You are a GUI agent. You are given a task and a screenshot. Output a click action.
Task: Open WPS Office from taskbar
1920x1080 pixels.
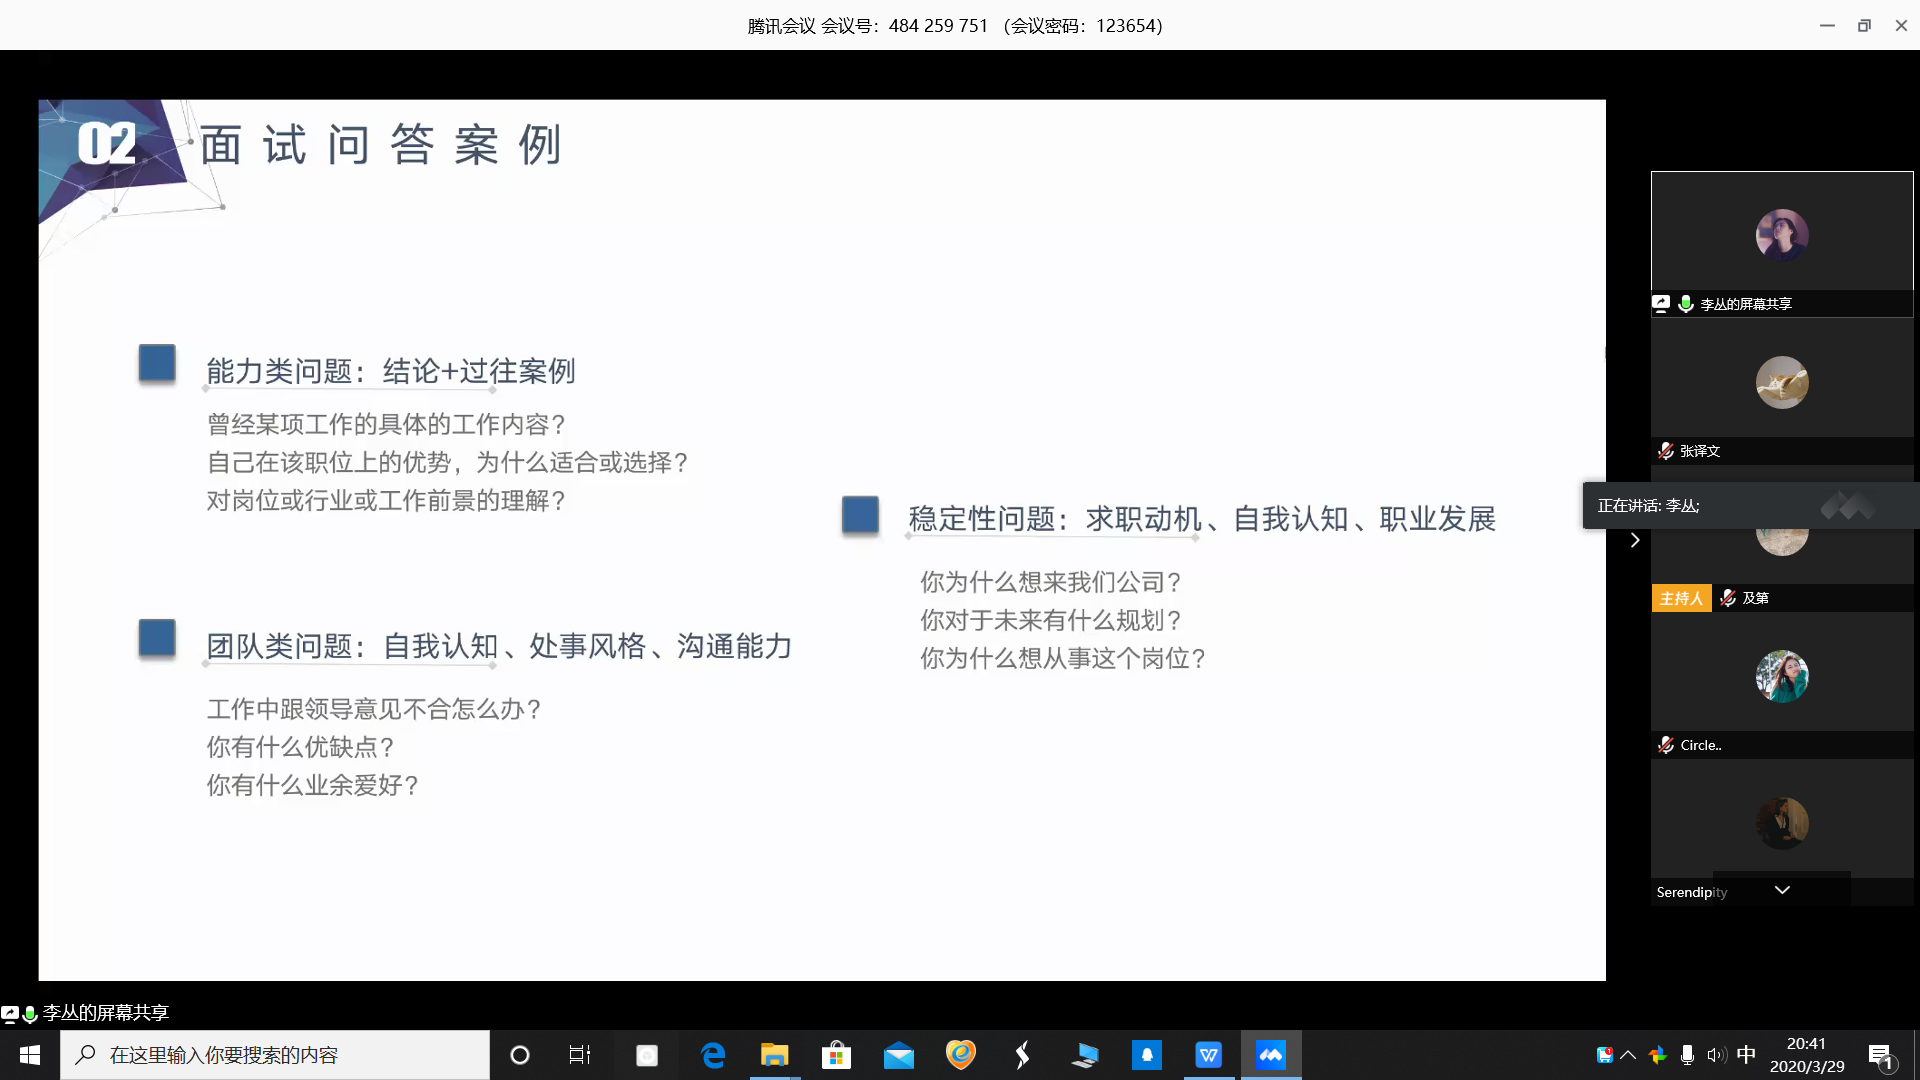[x=1208, y=1055]
